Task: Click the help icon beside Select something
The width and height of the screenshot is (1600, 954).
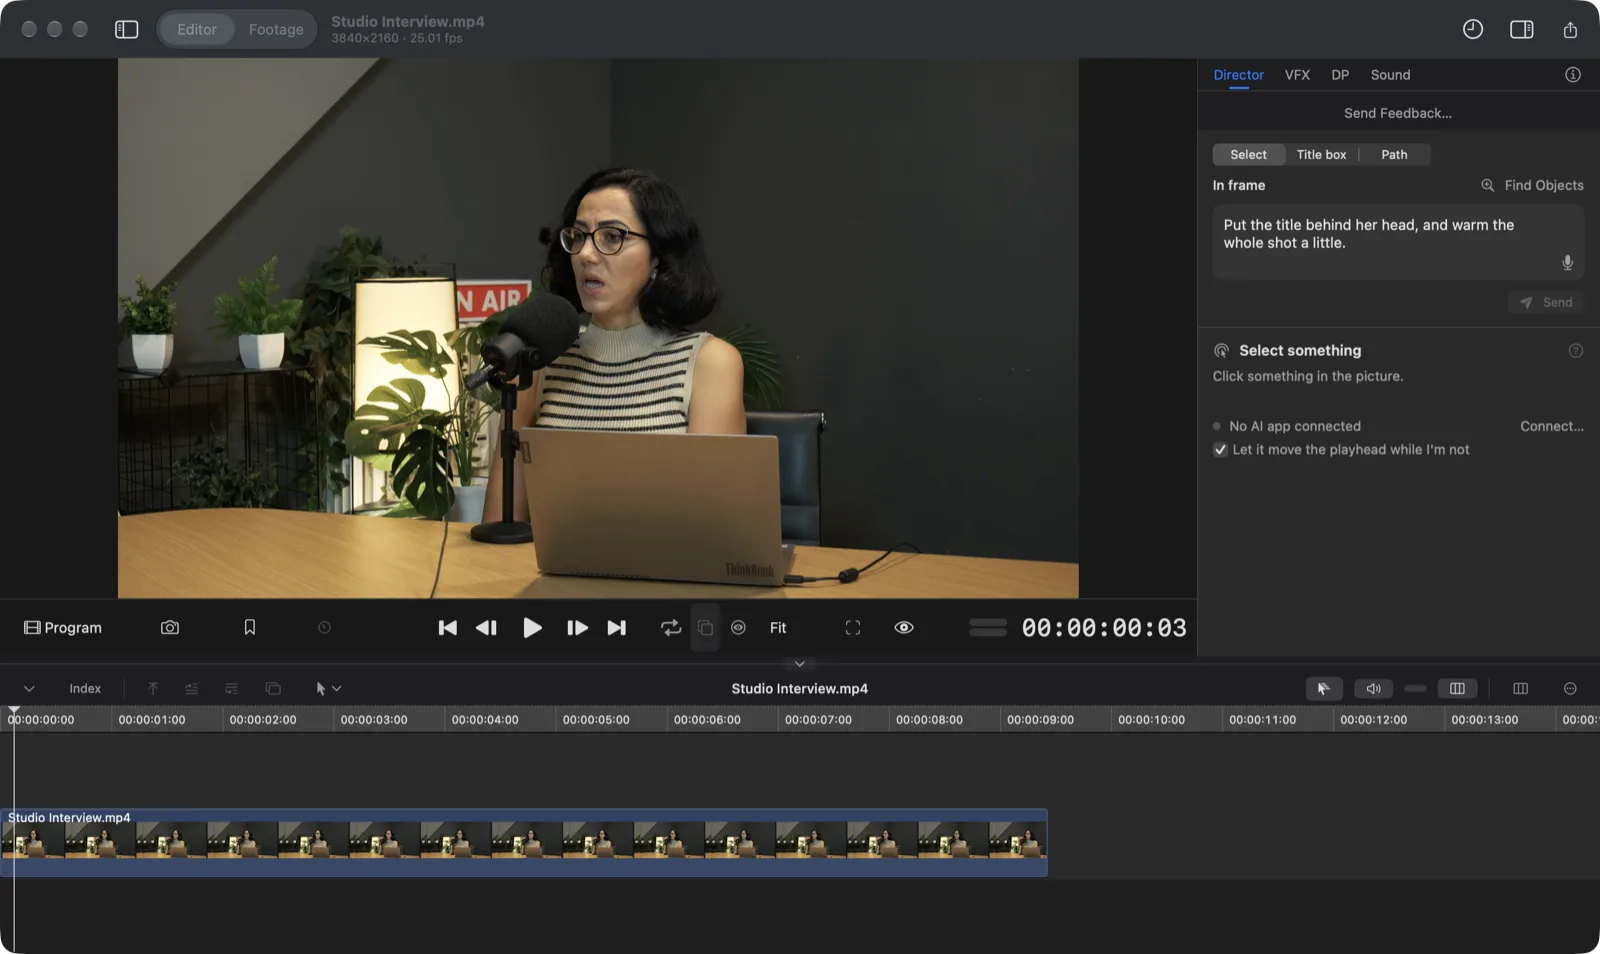Action: 1575,351
